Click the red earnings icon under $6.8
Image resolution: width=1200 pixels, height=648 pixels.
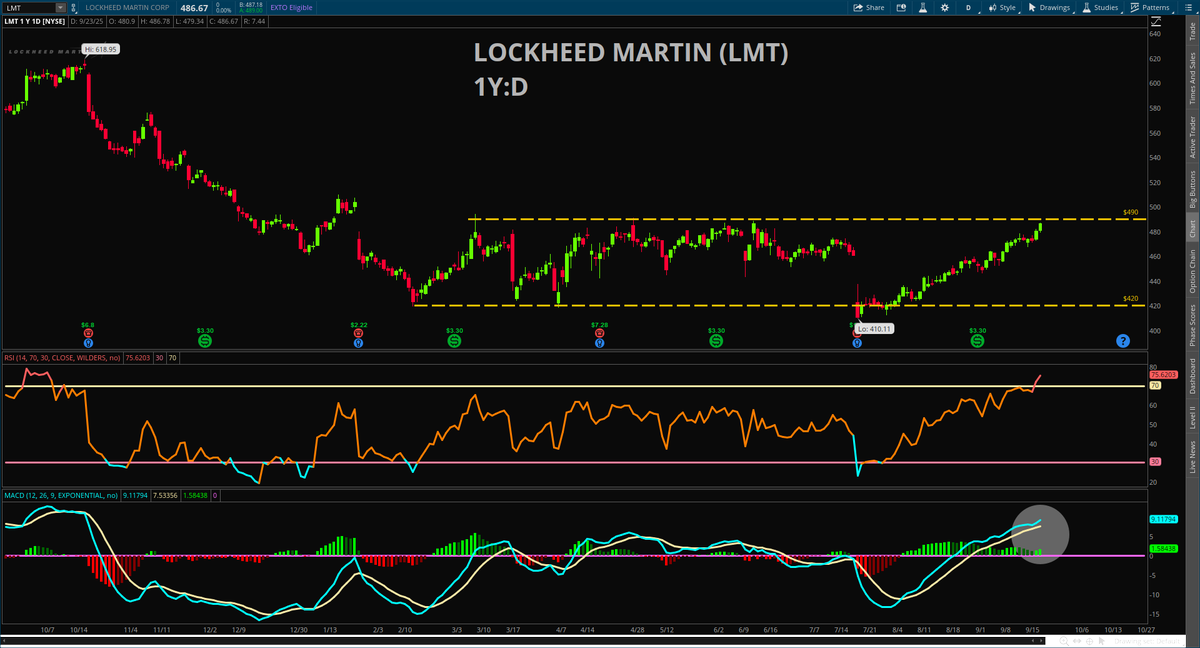point(88,333)
